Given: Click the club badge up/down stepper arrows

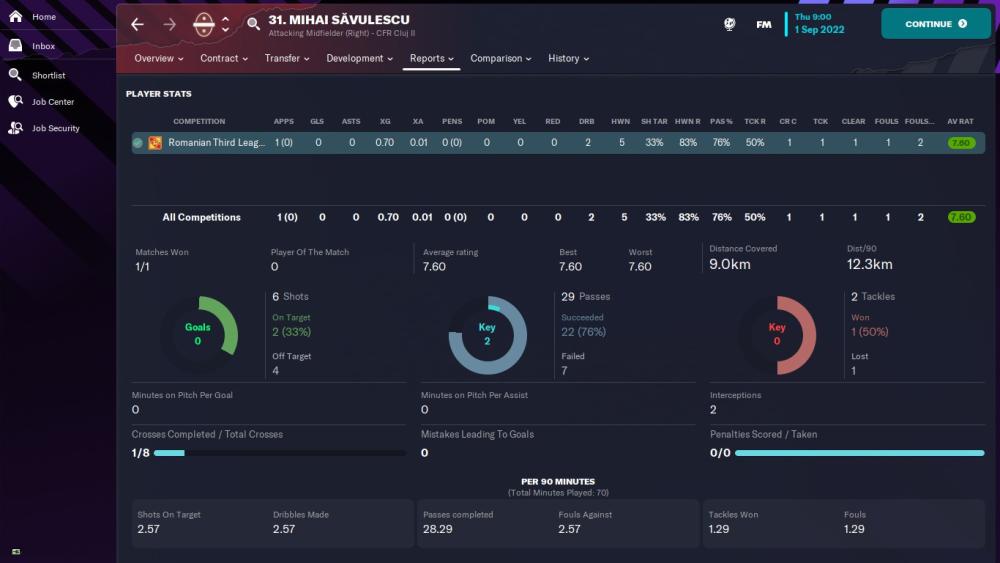Looking at the screenshot, I should 226,24.
